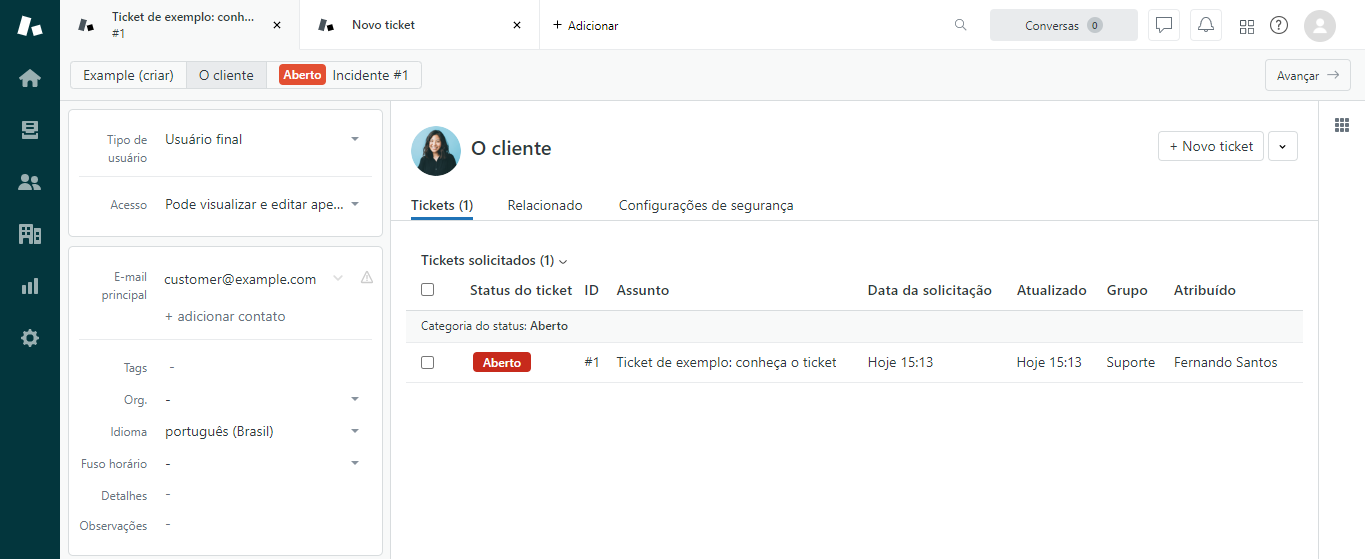Viewport: 1365px width, 559px height.
Task: Sort by 'Status do ticket' column header
Action: 521,290
